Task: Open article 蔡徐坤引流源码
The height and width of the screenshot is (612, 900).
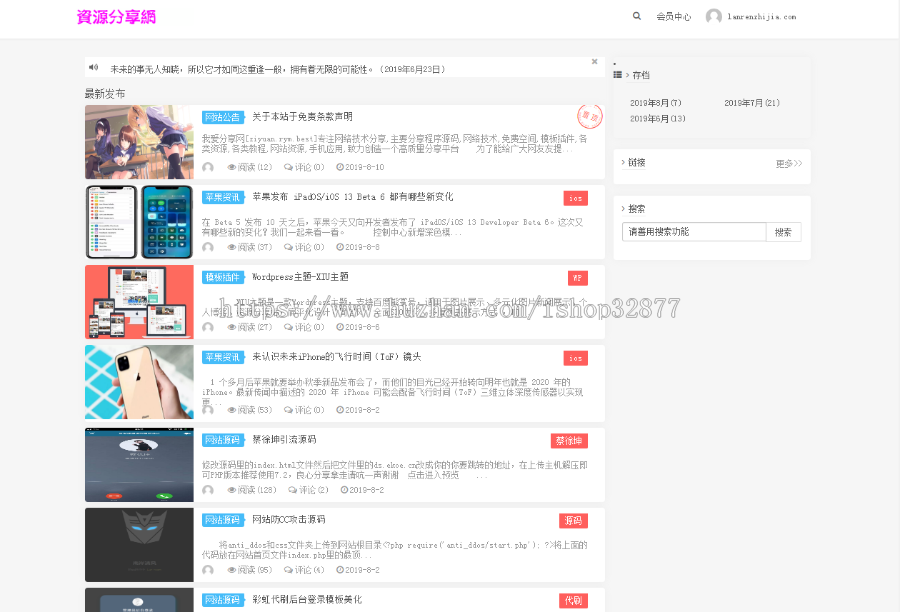Action: pos(285,439)
